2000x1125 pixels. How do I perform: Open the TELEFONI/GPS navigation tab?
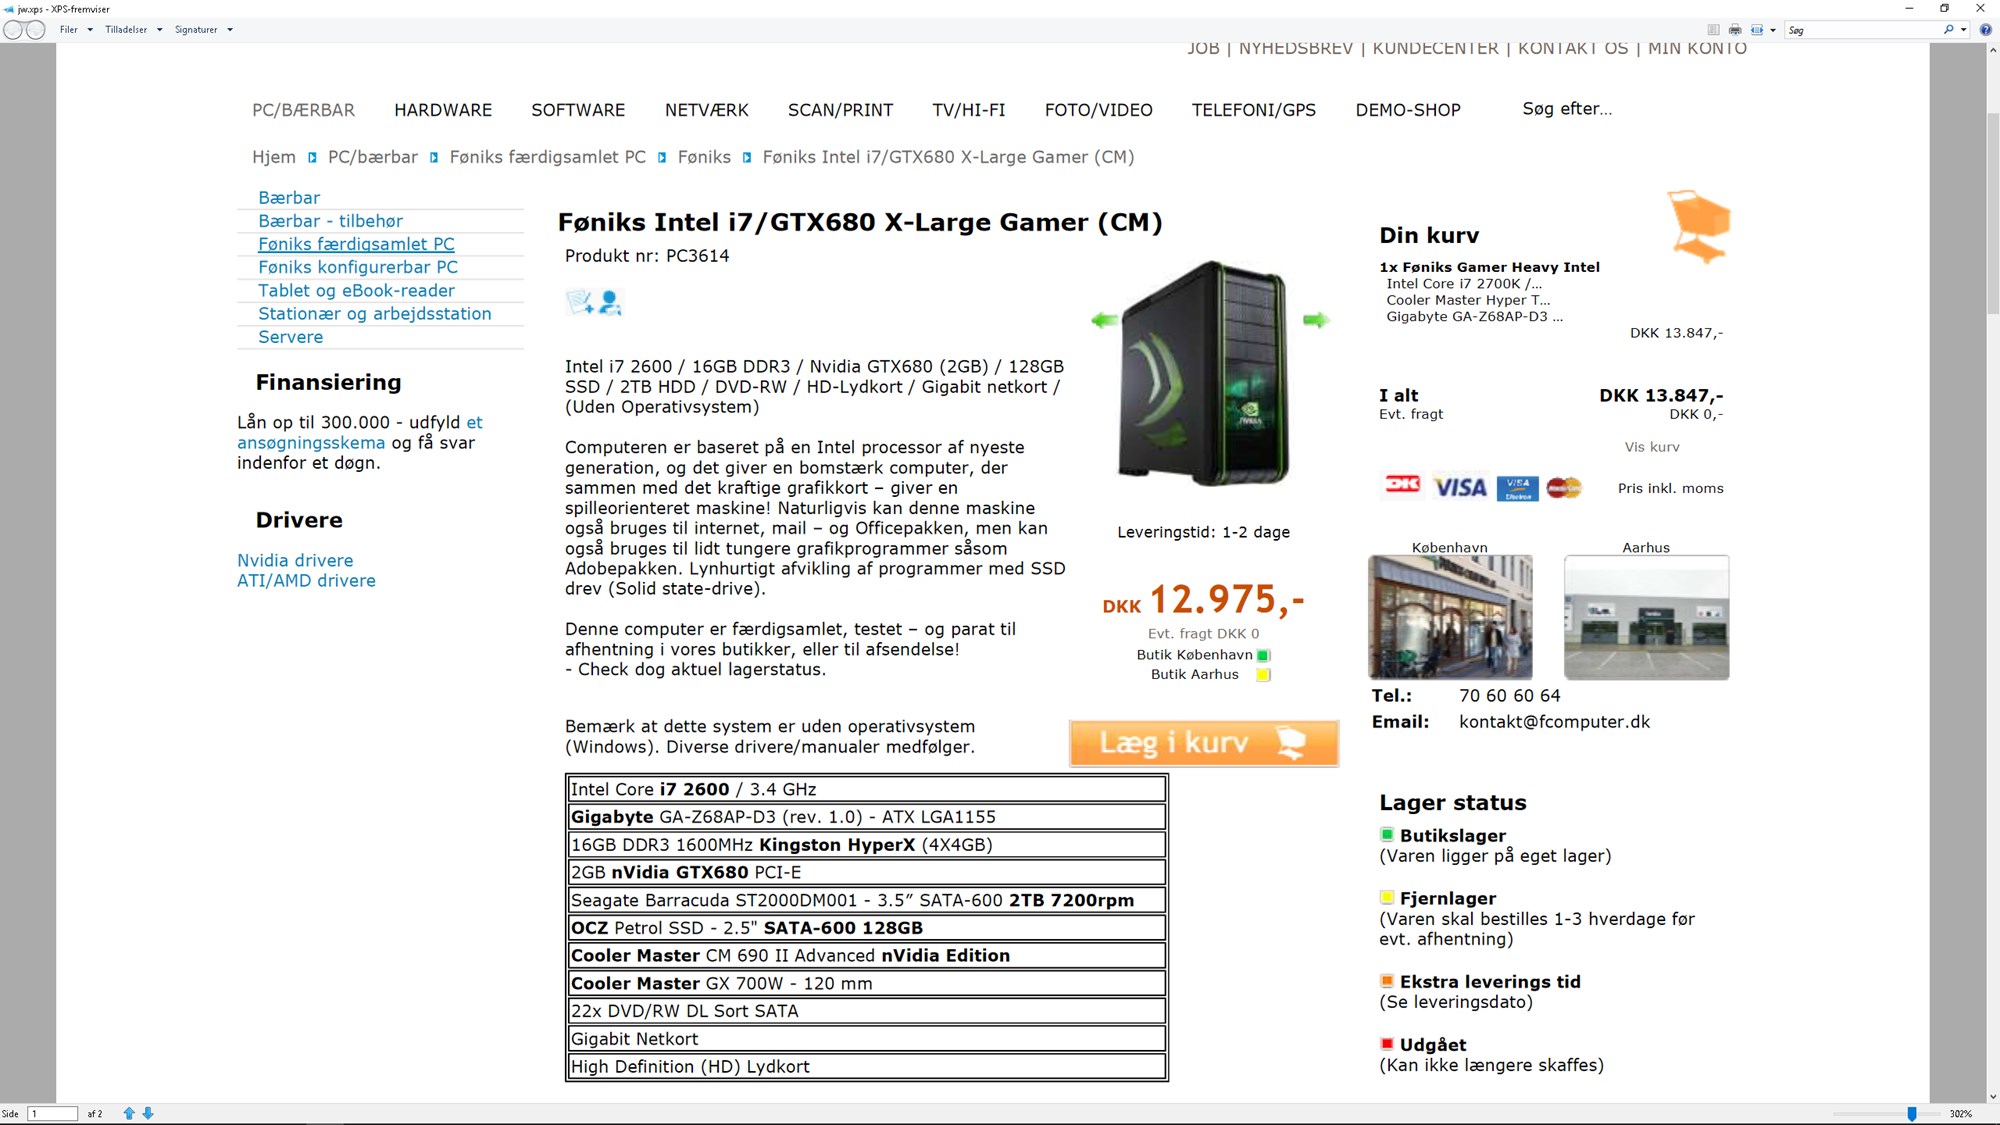click(x=1254, y=110)
